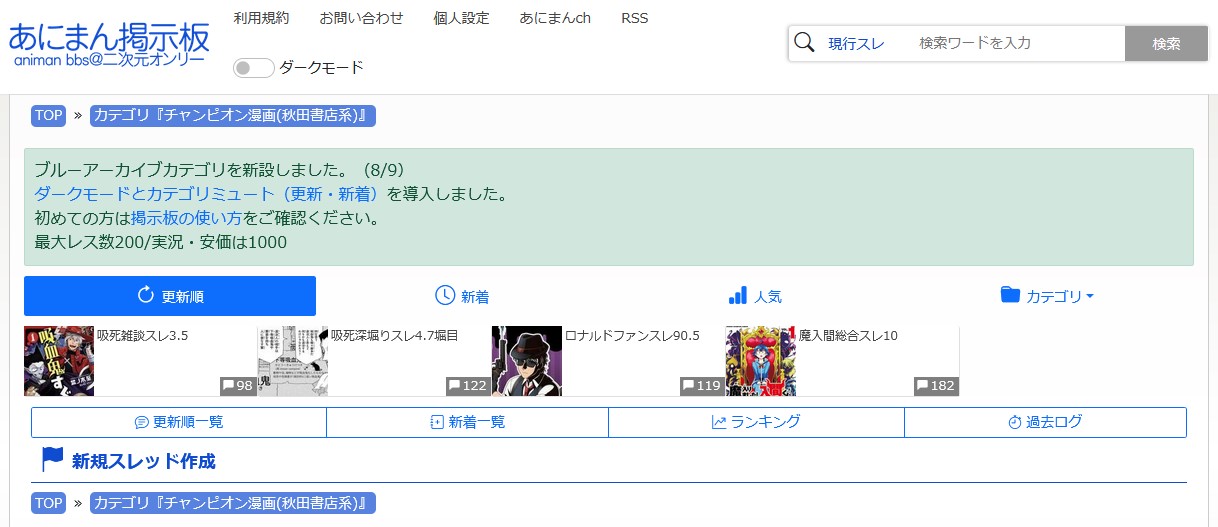Expand the カテゴリ dropdown caret
The image size is (1218, 527).
1090,297
